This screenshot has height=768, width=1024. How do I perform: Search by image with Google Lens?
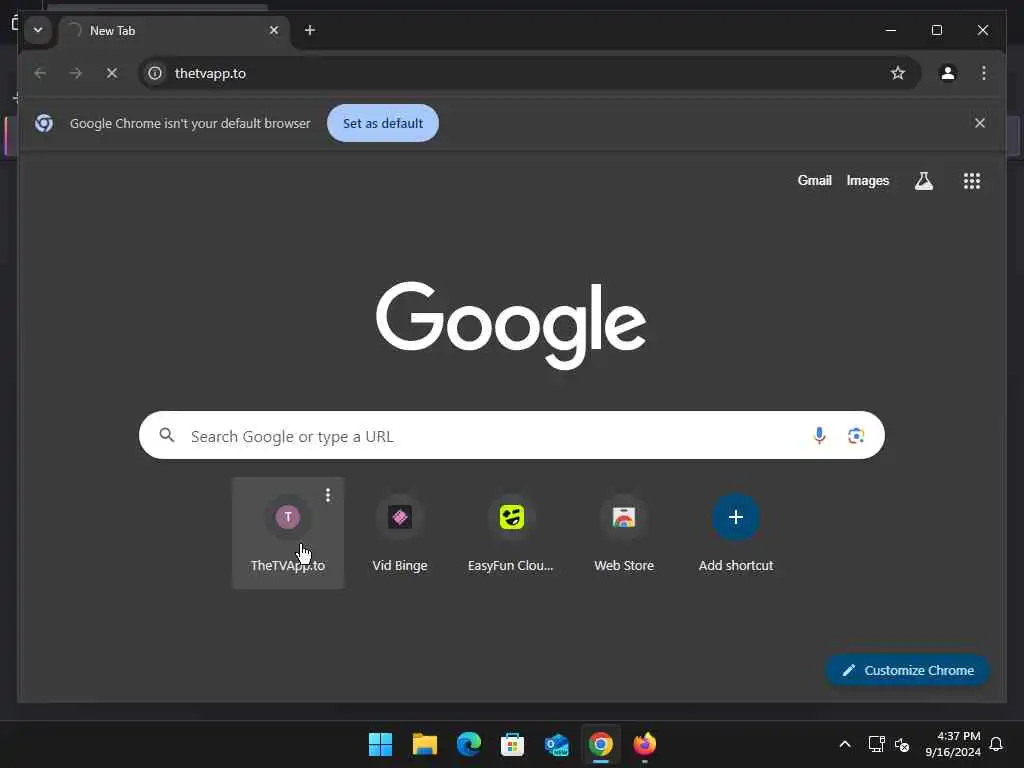[856, 436]
